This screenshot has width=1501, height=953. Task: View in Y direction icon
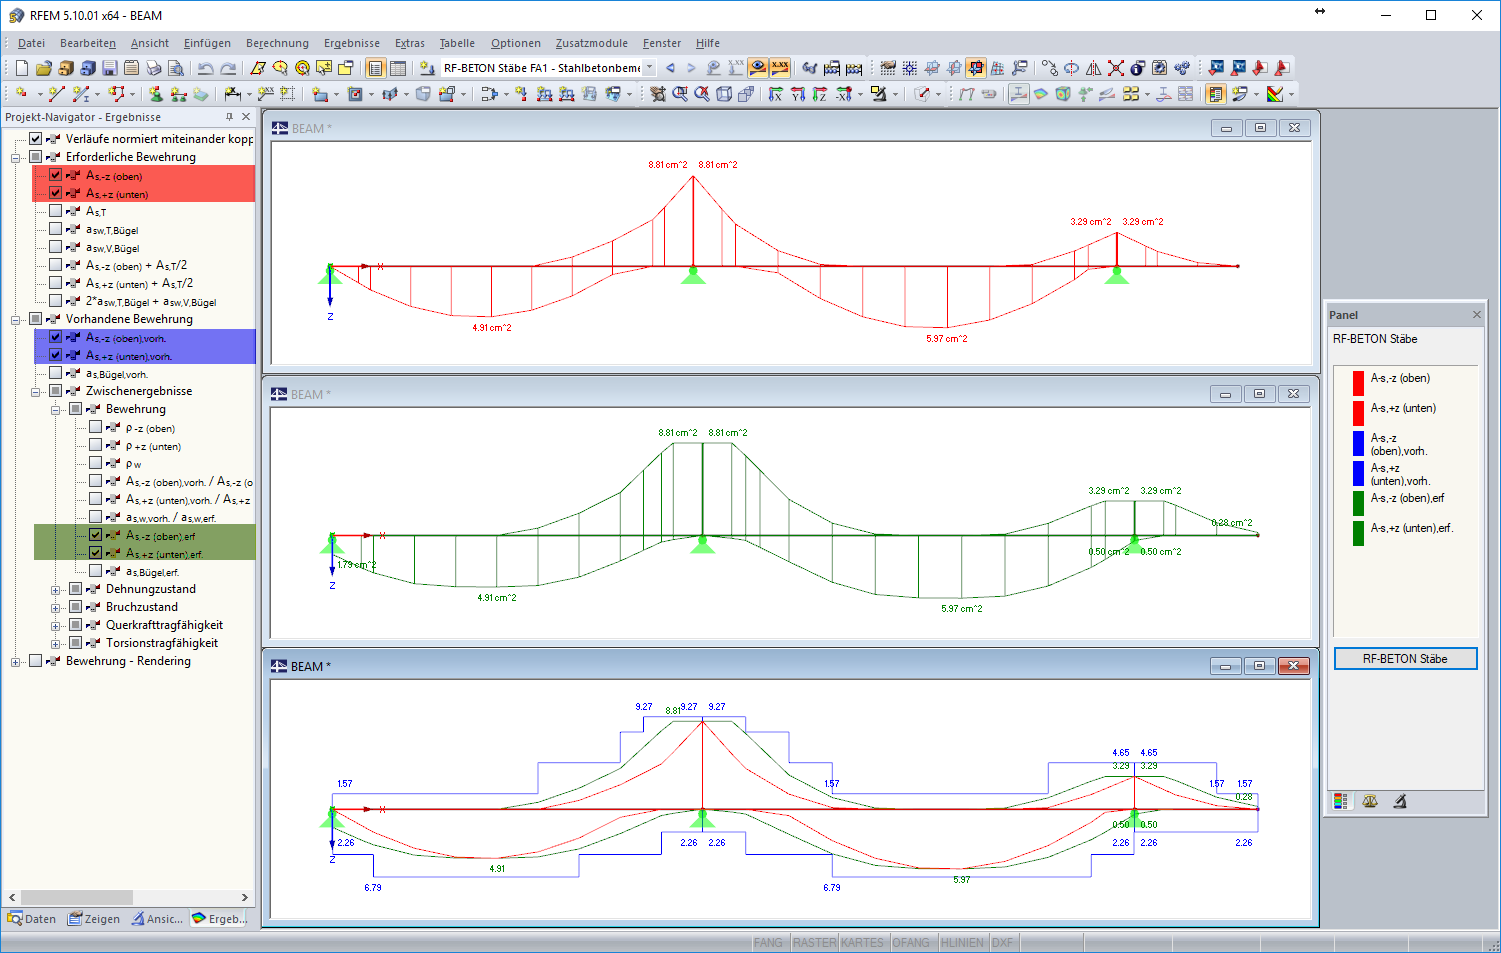tap(798, 94)
